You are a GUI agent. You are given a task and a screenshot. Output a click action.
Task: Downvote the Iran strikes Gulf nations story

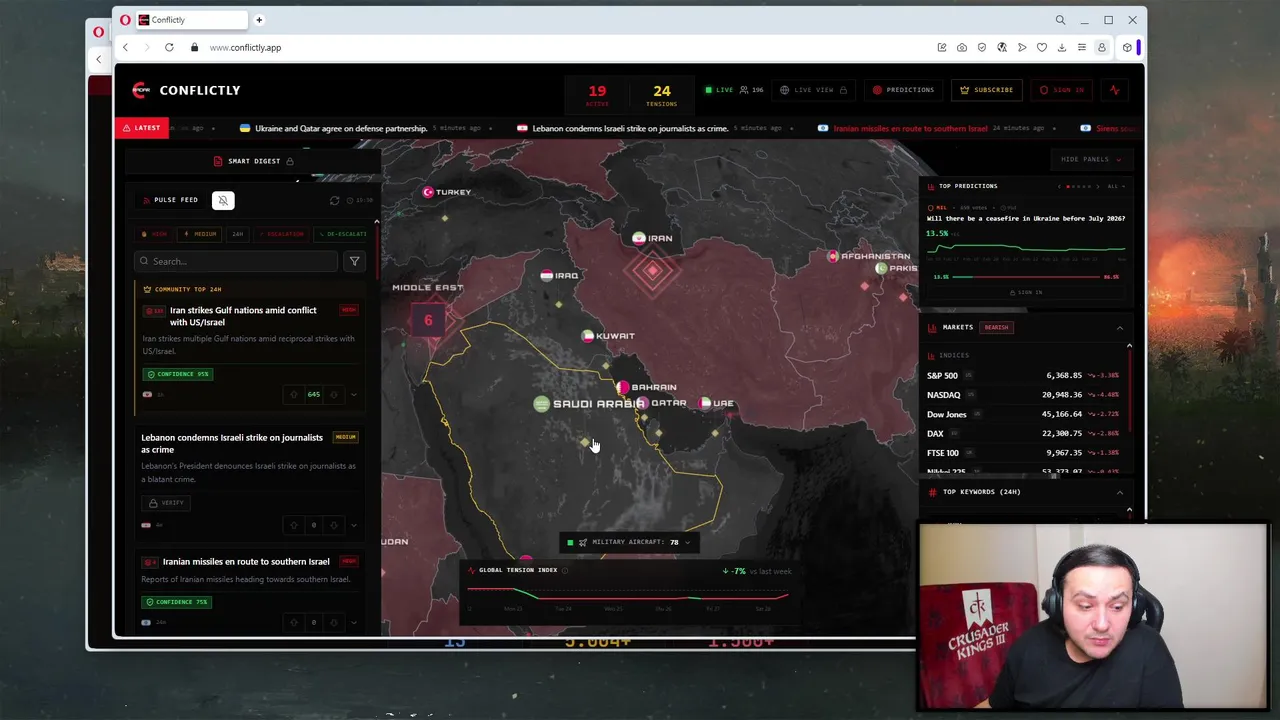tap(334, 394)
